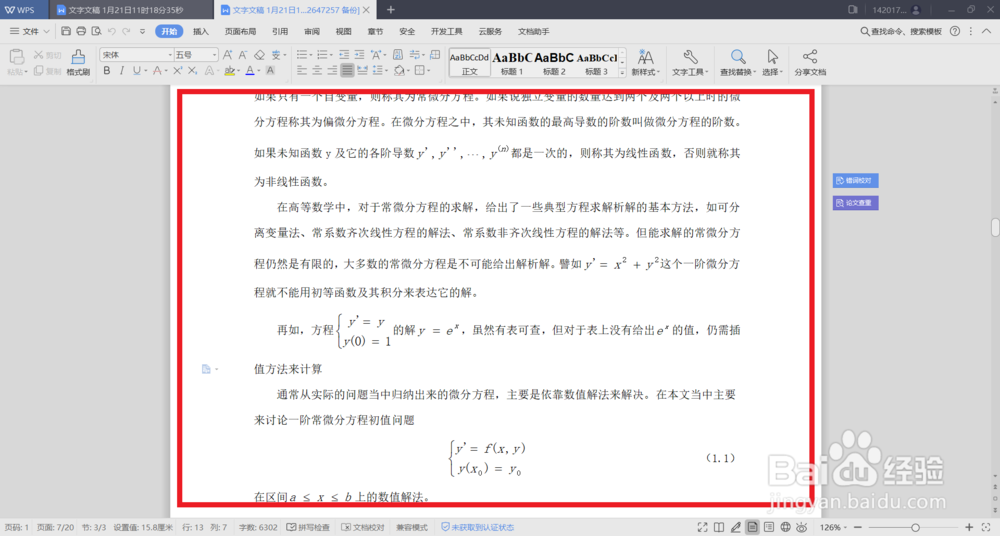
Task: Decrease paragraph indent
Action: point(344,55)
